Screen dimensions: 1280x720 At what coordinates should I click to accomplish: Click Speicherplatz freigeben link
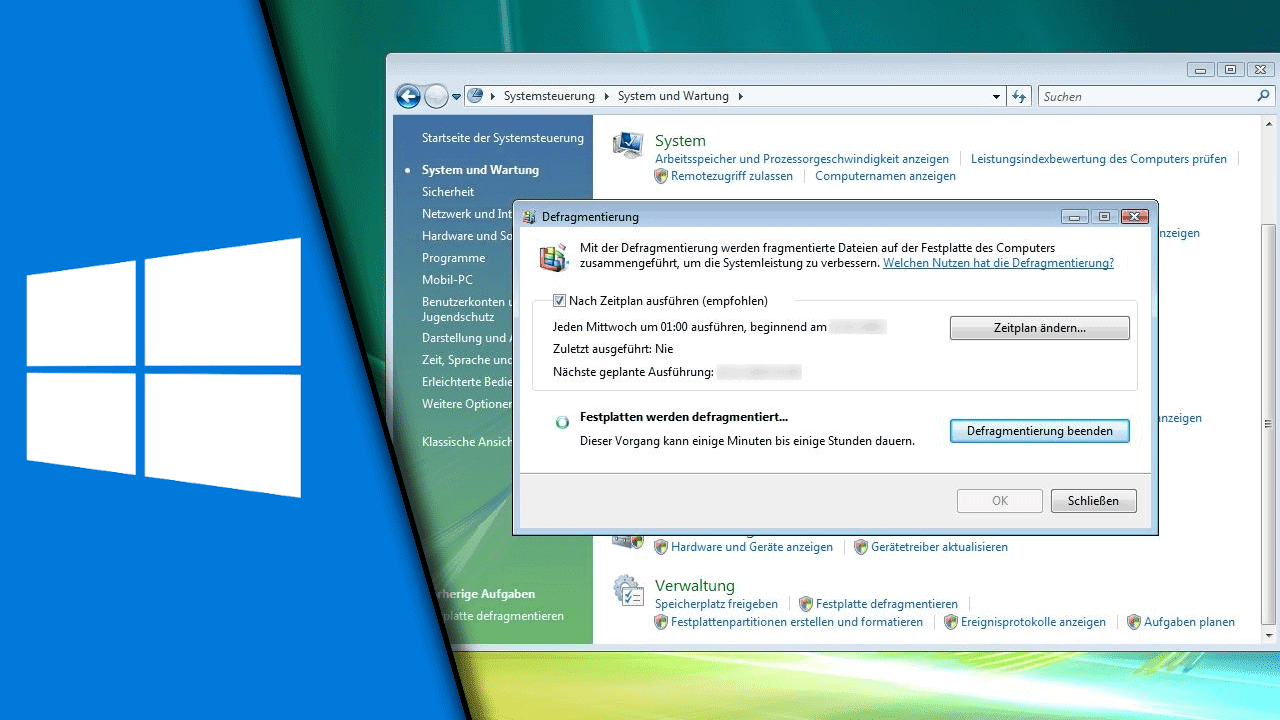(716, 604)
